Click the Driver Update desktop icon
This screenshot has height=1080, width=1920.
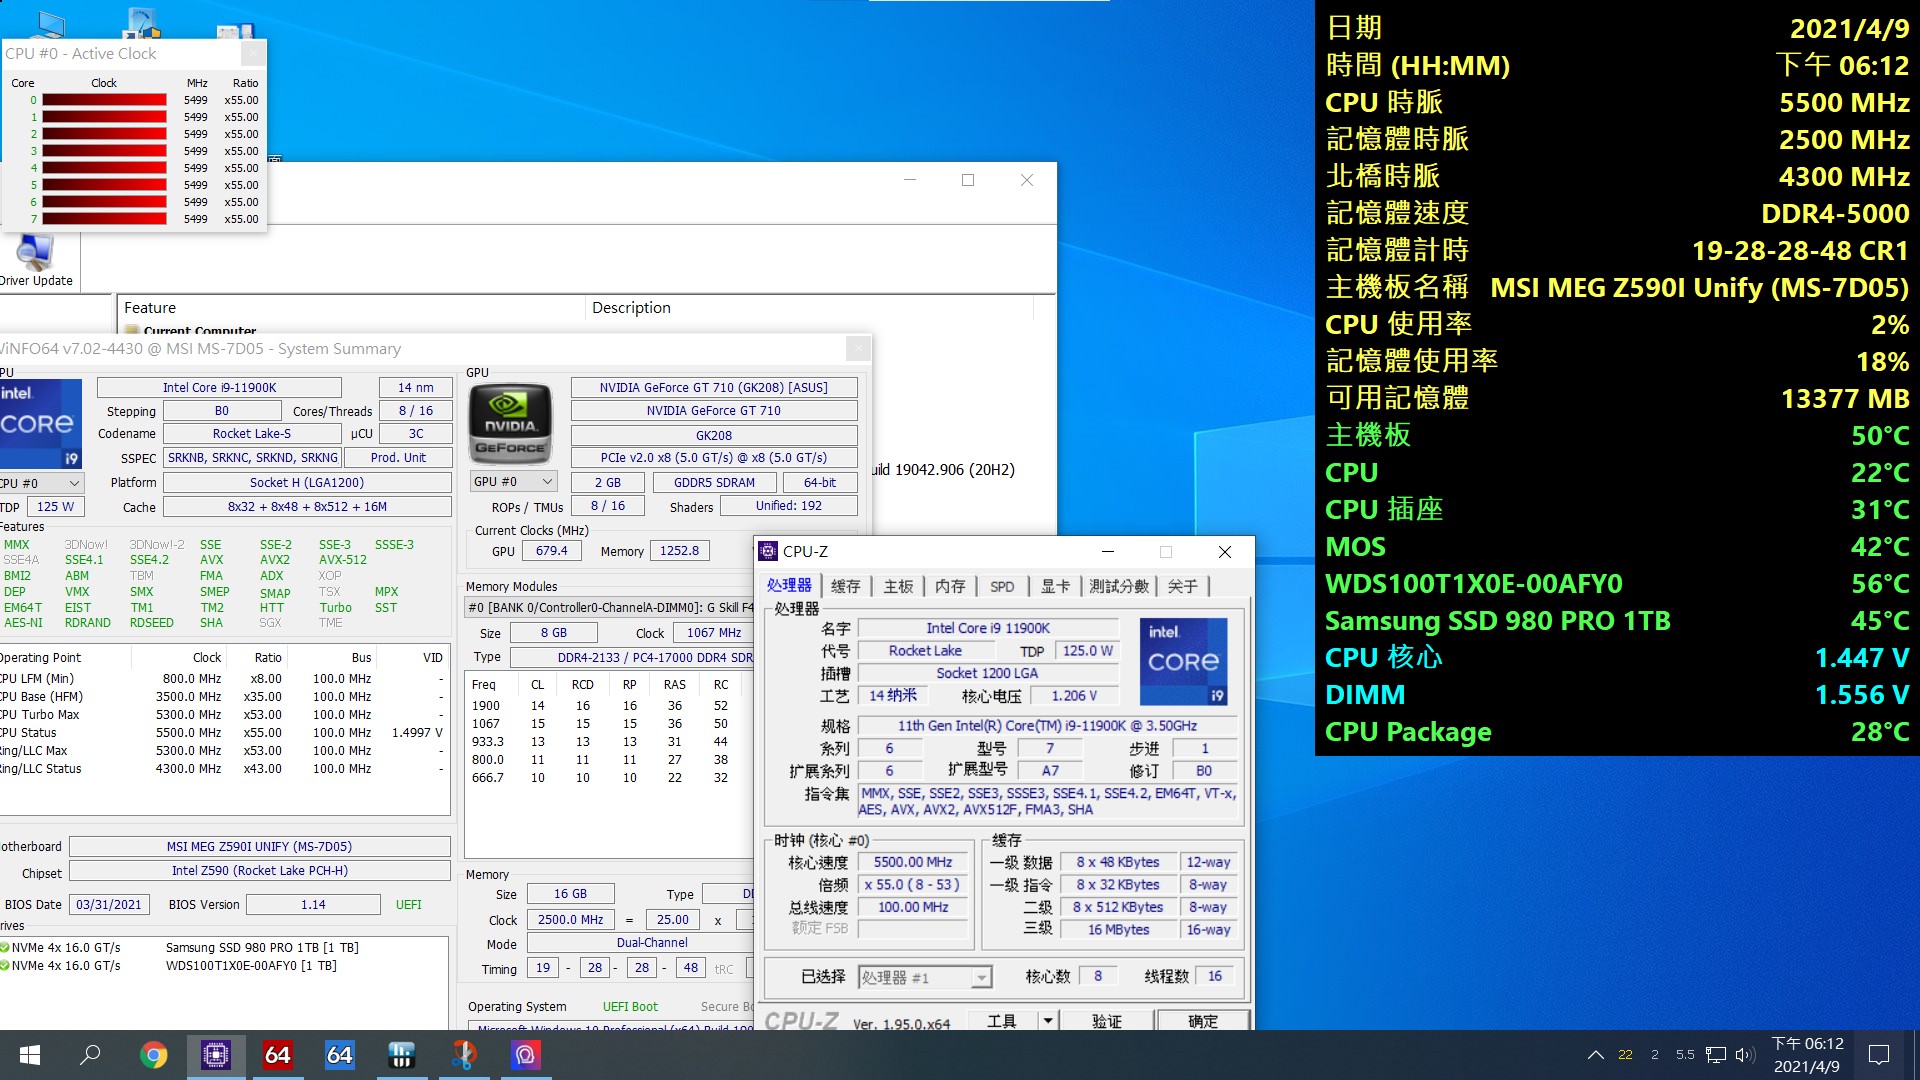[36, 260]
